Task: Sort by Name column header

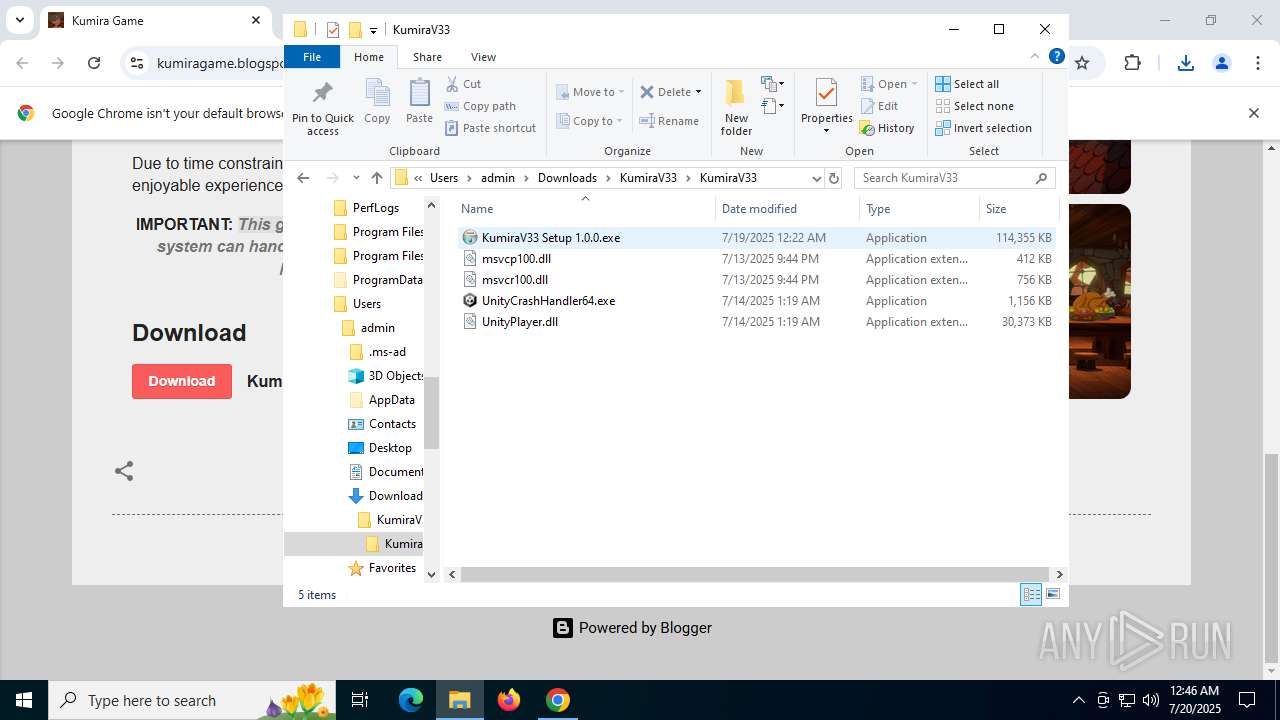Action: pos(585,209)
